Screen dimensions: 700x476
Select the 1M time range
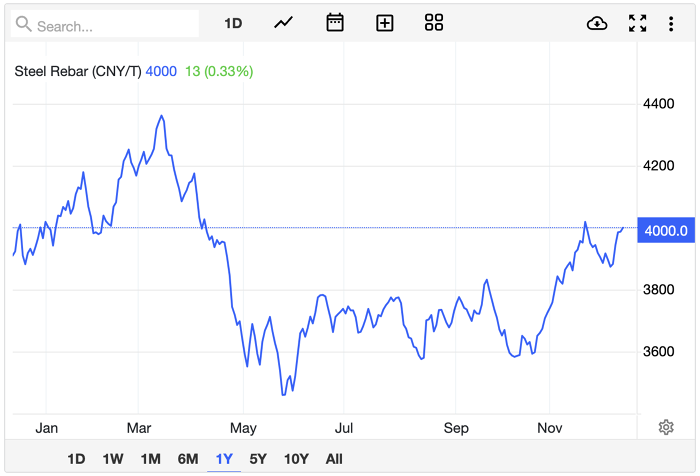150,459
